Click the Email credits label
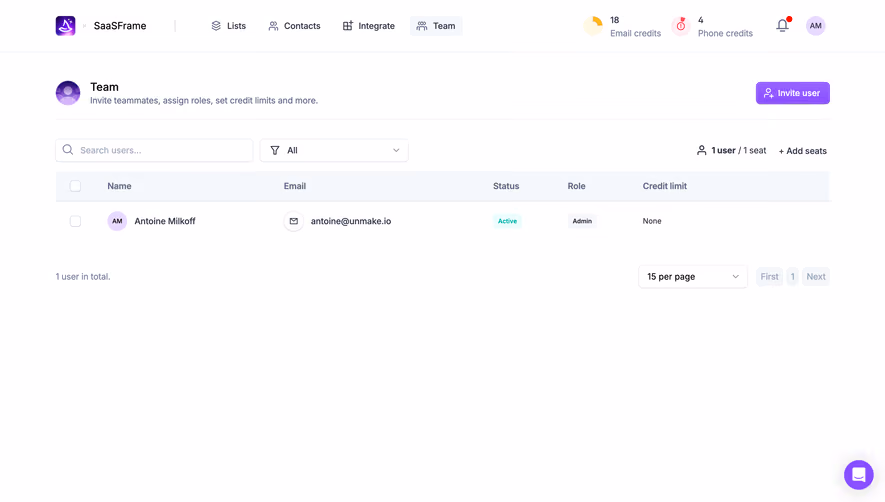 tap(635, 33)
